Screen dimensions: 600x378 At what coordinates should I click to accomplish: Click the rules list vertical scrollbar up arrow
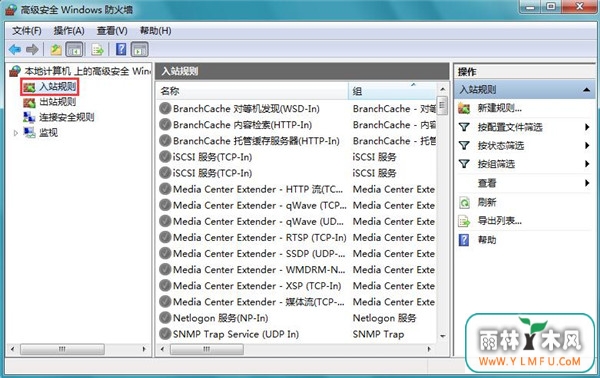tap(442, 89)
